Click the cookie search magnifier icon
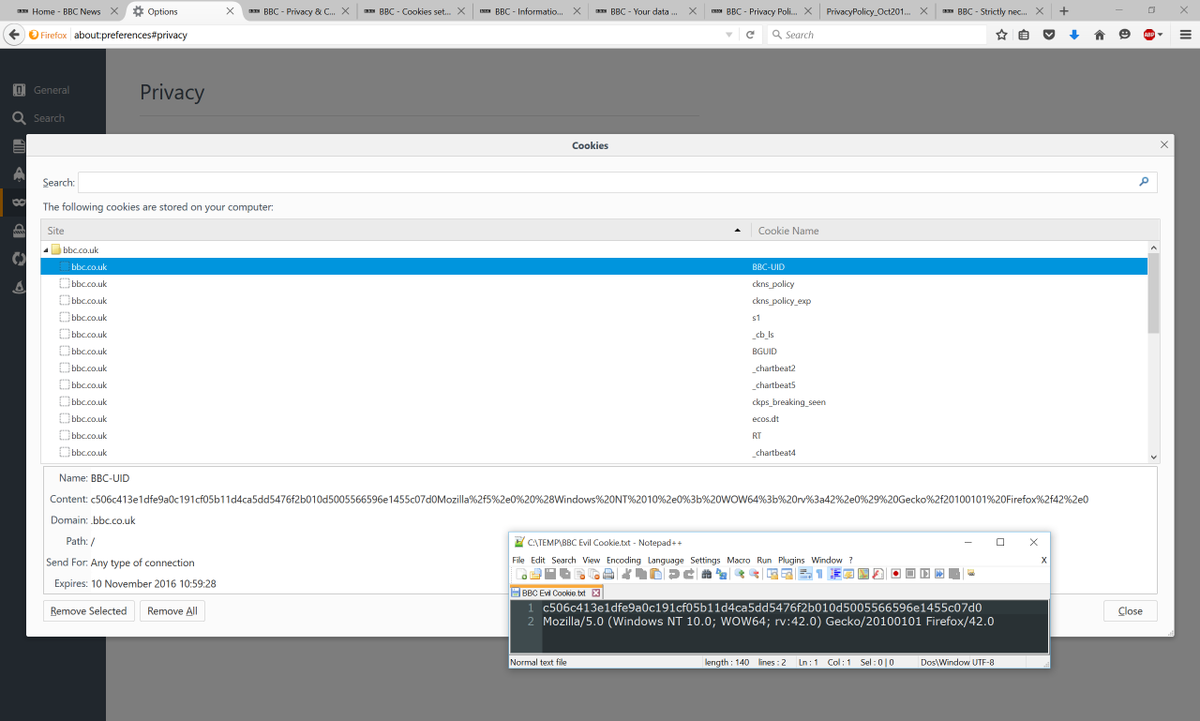 [x=1144, y=182]
